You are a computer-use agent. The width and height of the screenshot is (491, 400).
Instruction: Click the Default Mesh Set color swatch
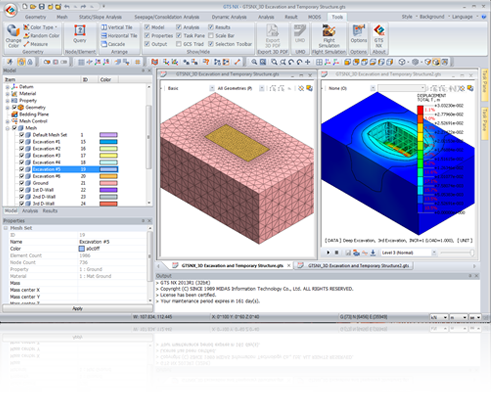(108, 135)
